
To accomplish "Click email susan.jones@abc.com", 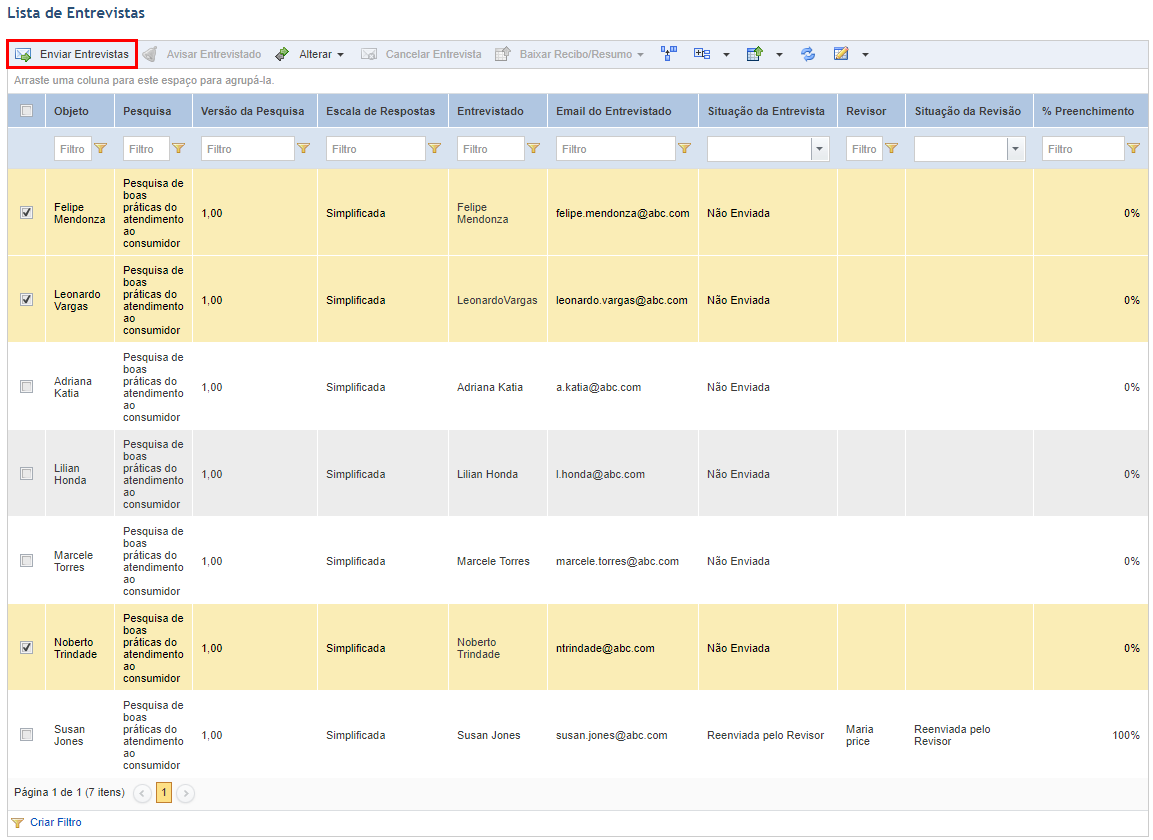I will click(x=612, y=735).
